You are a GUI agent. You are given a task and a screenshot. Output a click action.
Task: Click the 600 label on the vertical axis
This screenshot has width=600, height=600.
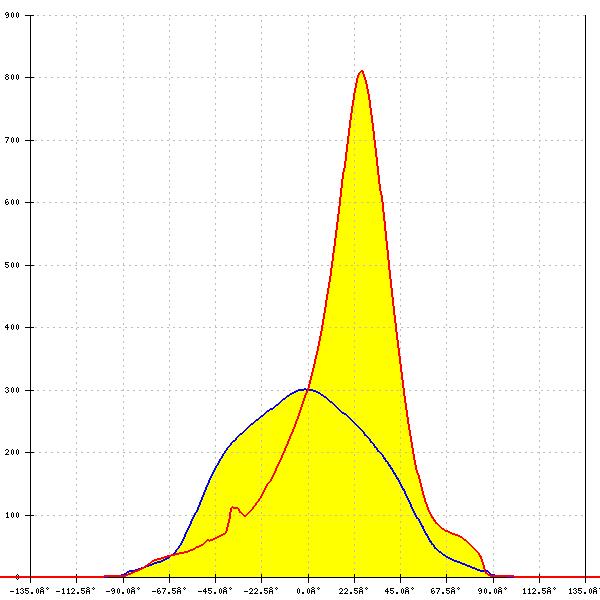pos(12,202)
